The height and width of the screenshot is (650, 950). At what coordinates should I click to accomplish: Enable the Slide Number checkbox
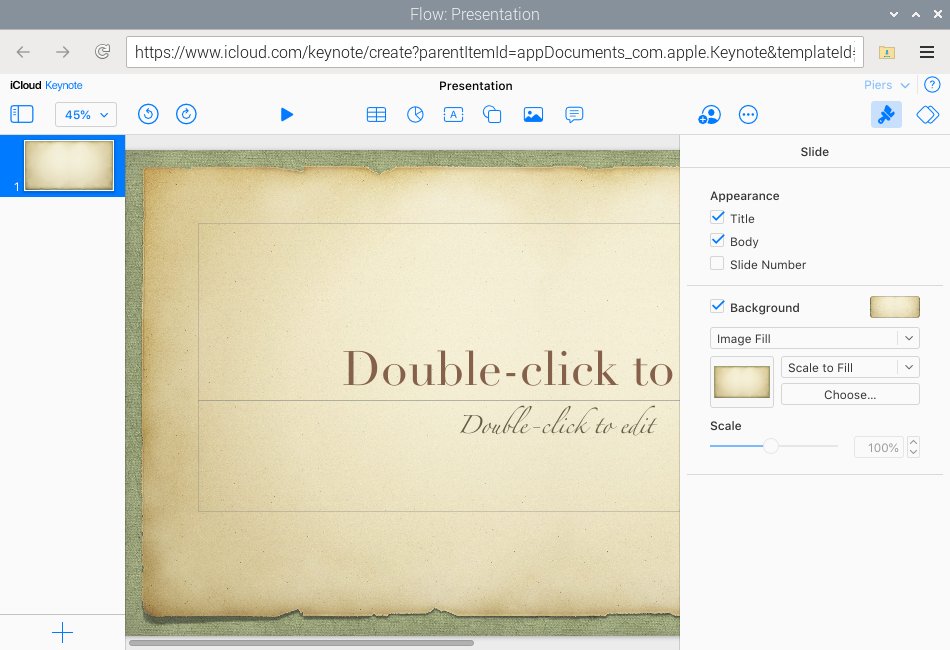click(717, 264)
